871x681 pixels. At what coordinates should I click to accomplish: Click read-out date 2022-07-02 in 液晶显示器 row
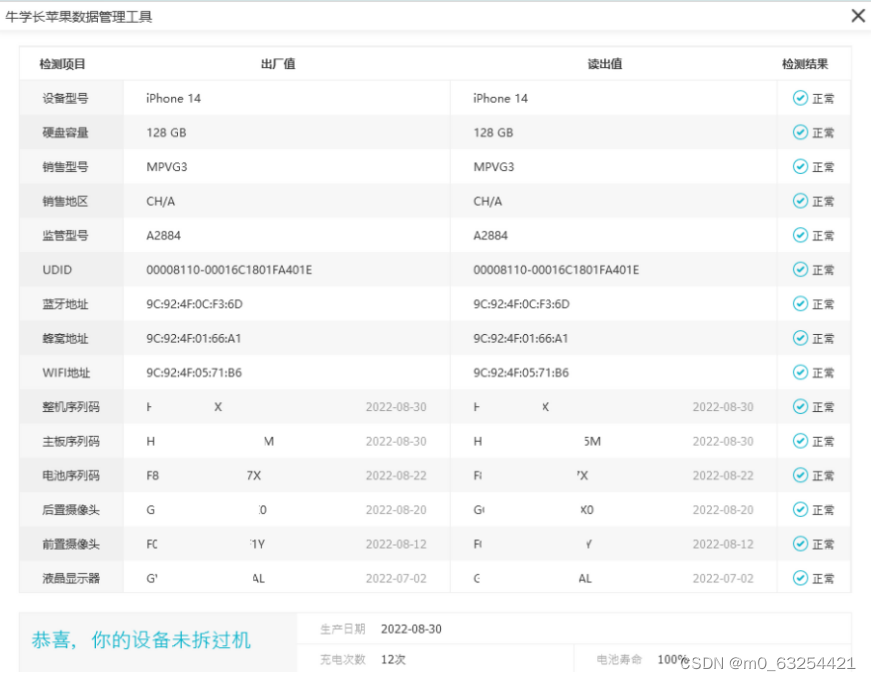(723, 578)
